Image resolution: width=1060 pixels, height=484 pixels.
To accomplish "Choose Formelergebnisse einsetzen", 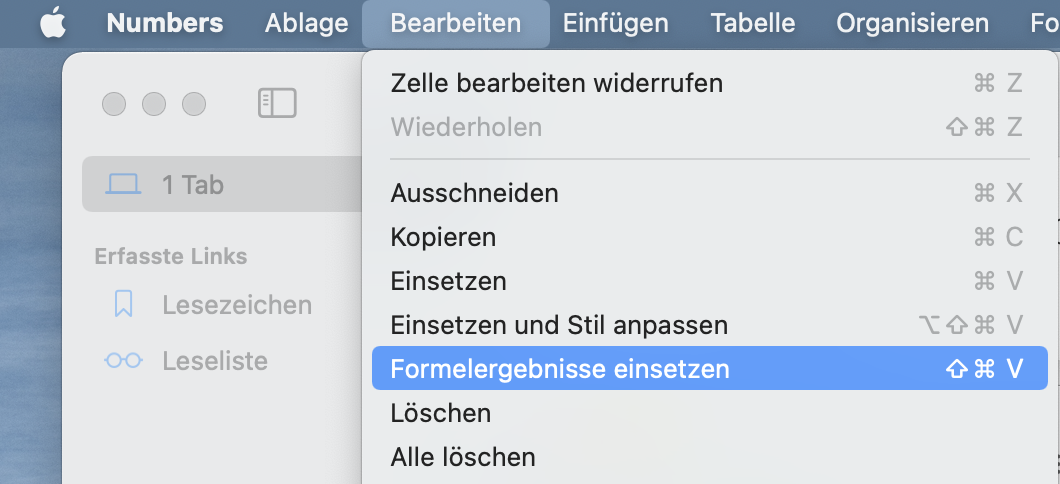I will pyautogui.click(x=560, y=369).
